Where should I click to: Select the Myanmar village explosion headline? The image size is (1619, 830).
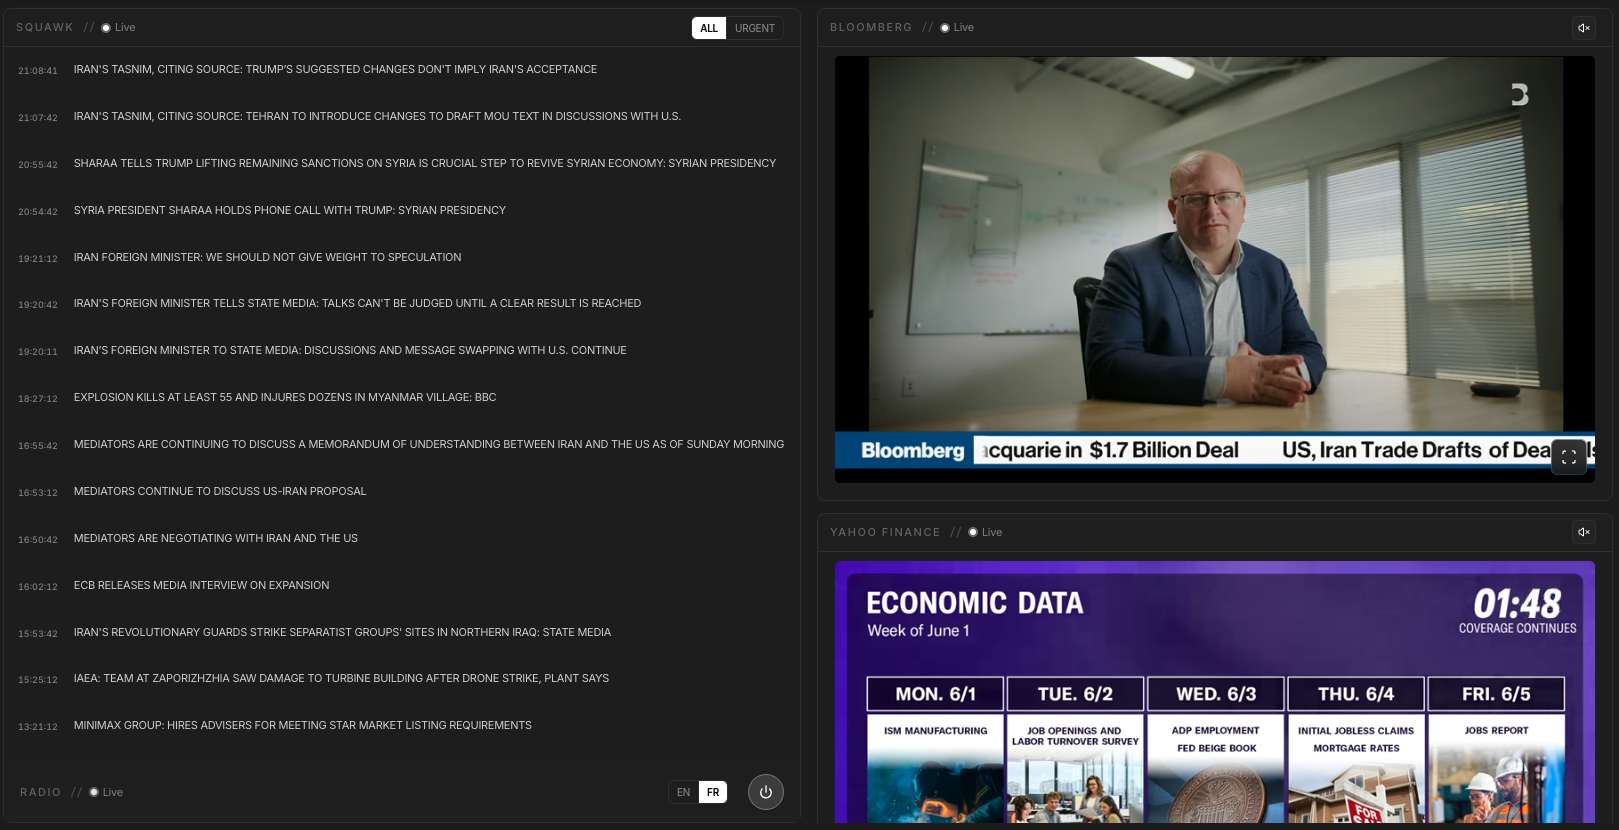point(285,398)
